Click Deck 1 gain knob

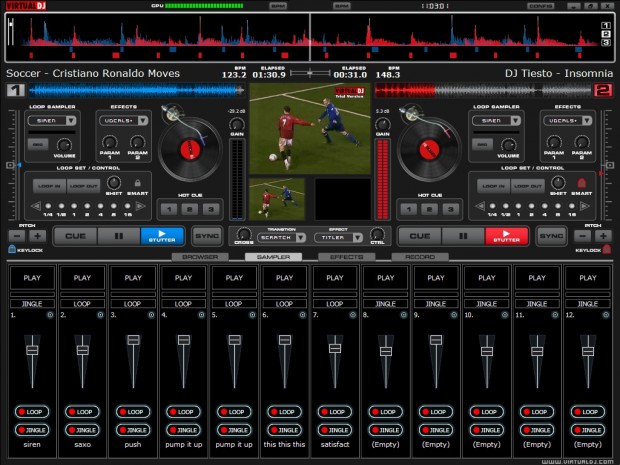(x=237, y=124)
